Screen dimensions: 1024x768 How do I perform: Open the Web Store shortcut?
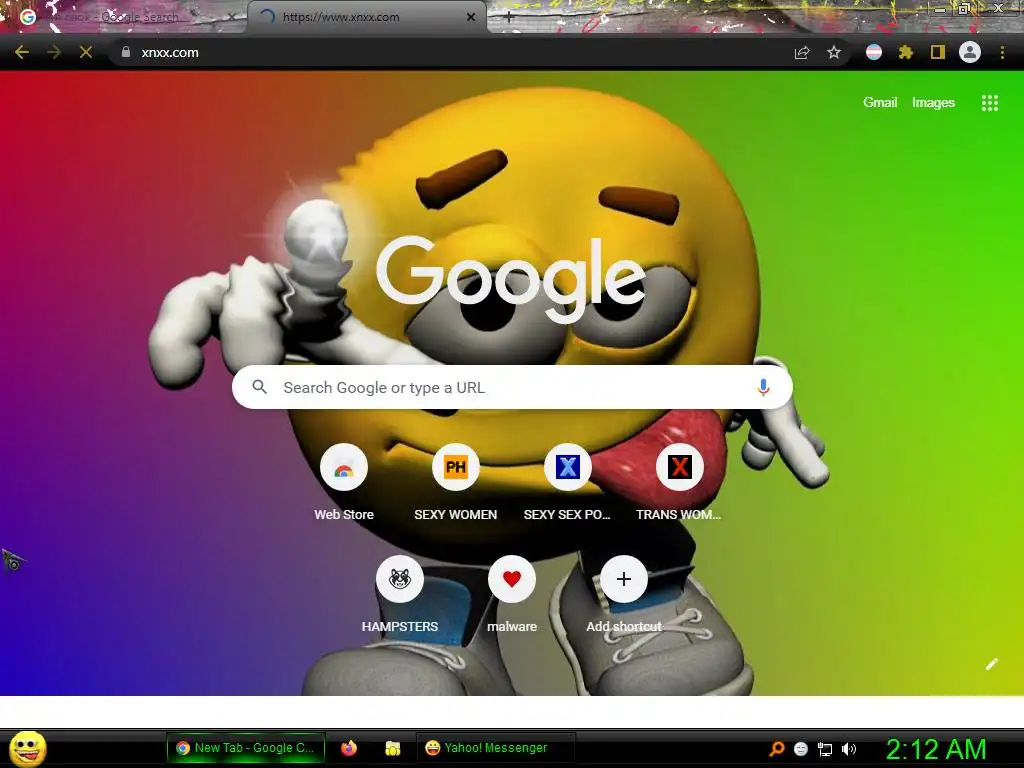[x=344, y=467]
